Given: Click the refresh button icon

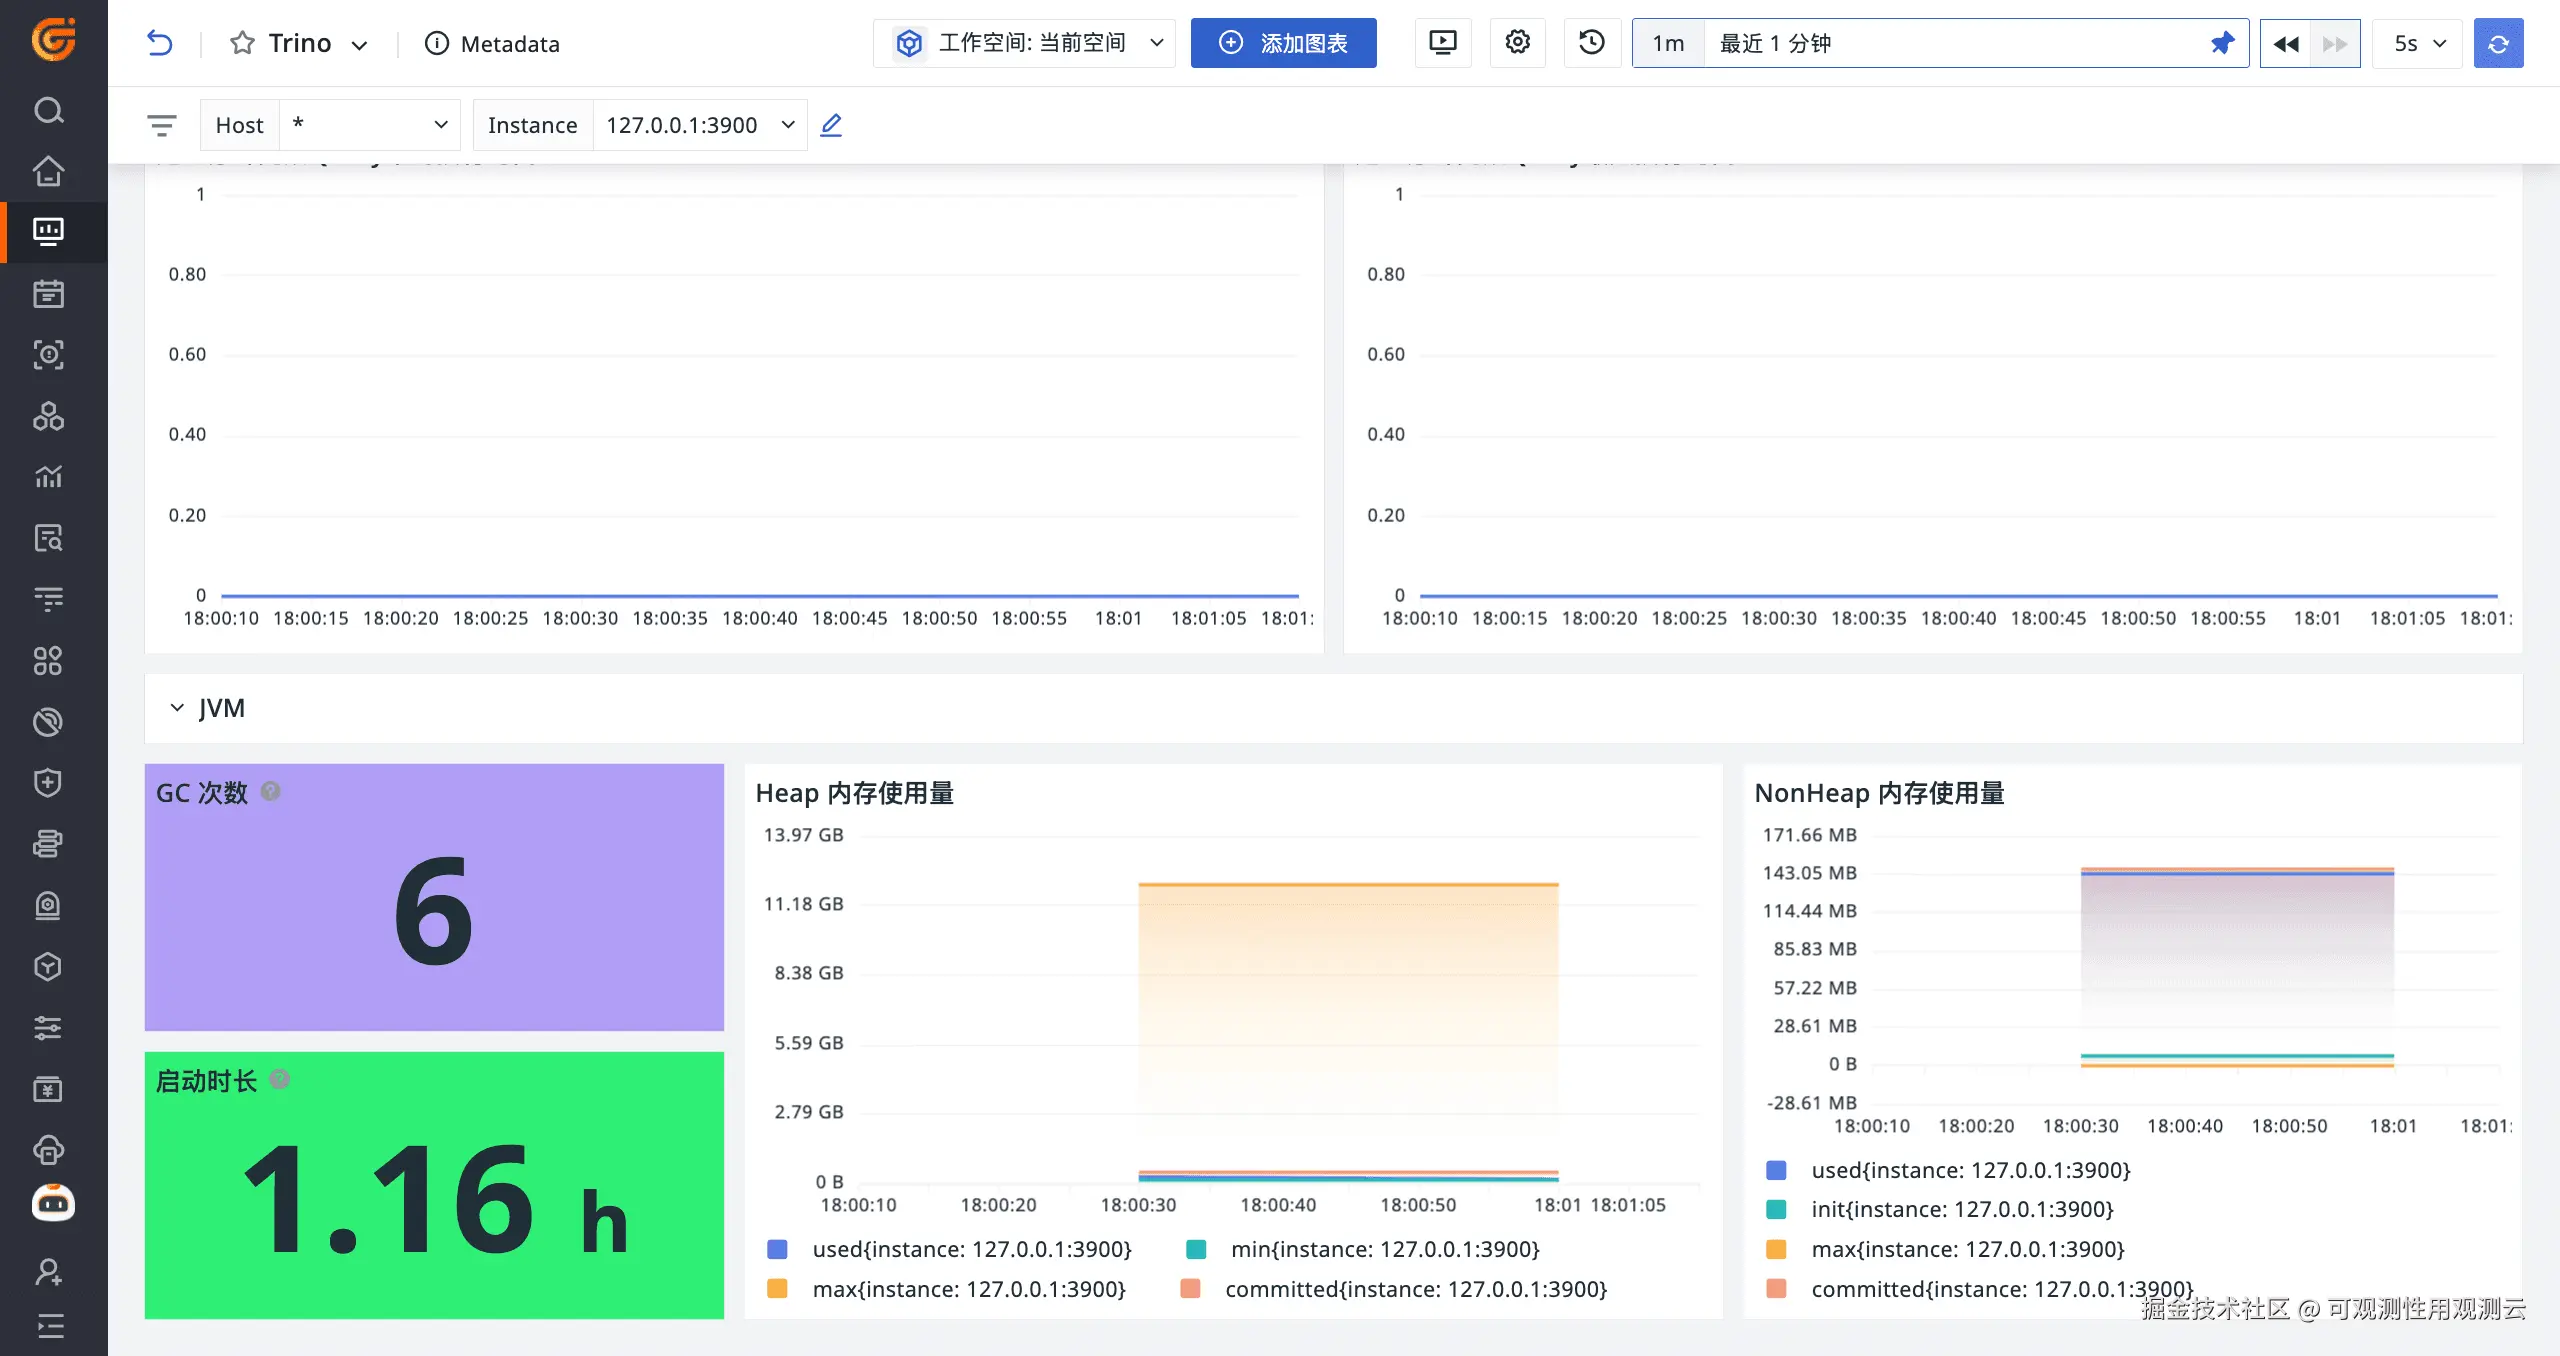Looking at the screenshot, I should pyautogui.click(x=2497, y=43).
